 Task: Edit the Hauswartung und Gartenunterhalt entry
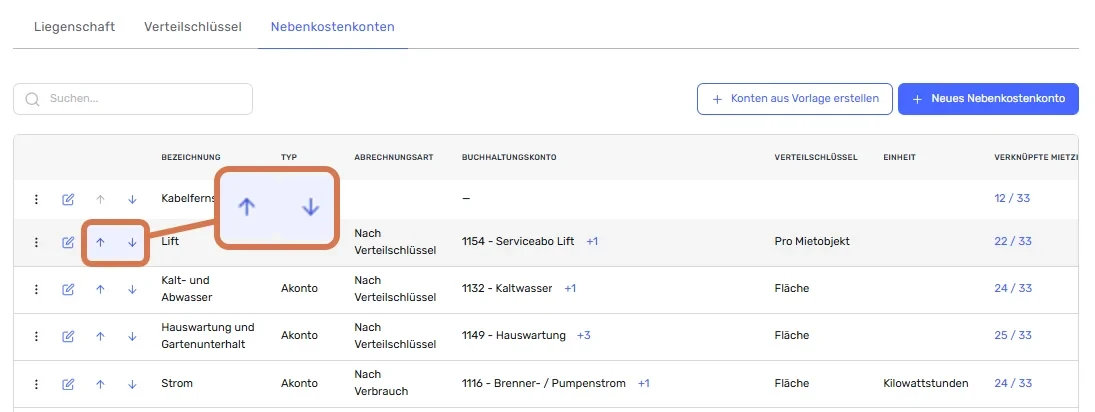pyautogui.click(x=68, y=337)
